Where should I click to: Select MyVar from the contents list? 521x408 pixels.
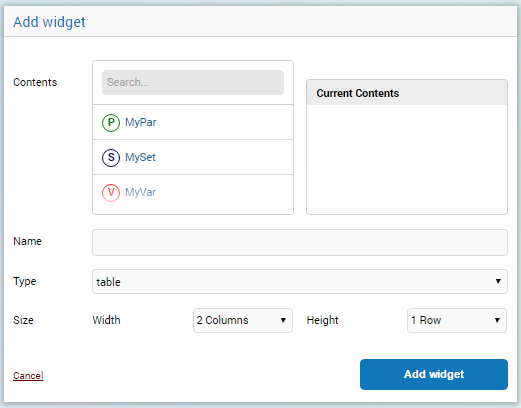[x=193, y=192]
